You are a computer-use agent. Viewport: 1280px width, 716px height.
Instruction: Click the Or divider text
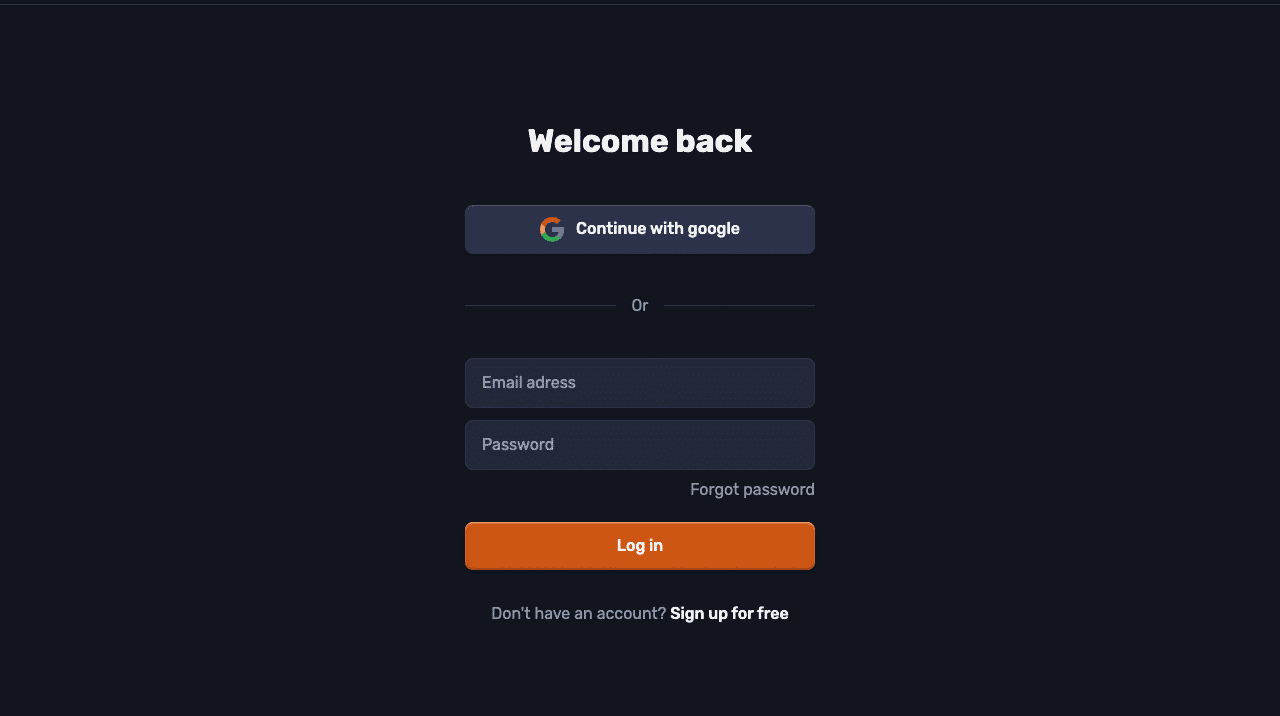pyautogui.click(x=640, y=305)
